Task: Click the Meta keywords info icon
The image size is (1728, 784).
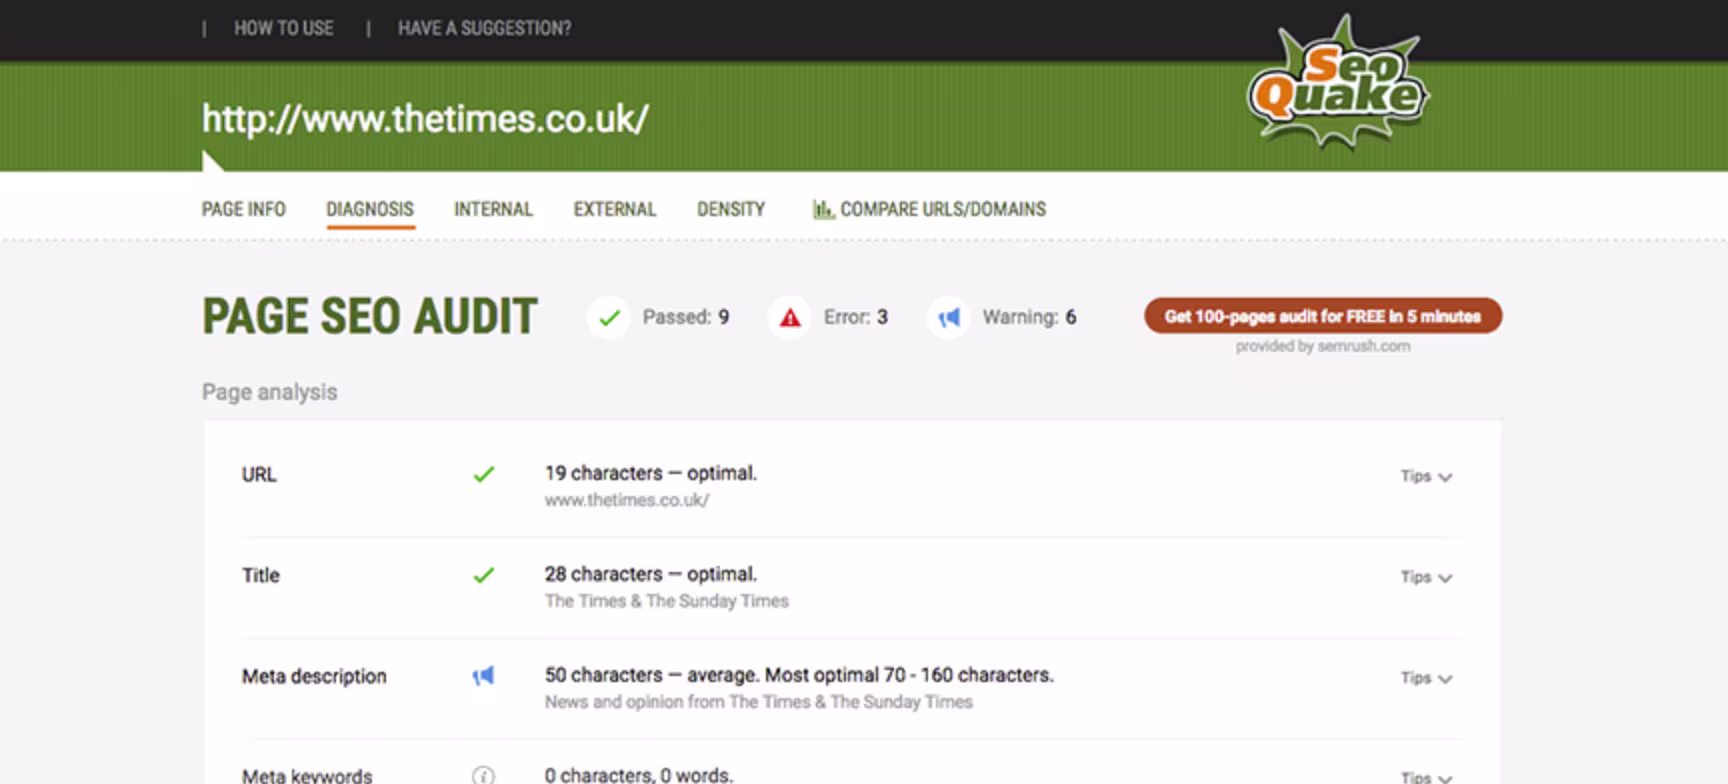Action: [x=483, y=775]
